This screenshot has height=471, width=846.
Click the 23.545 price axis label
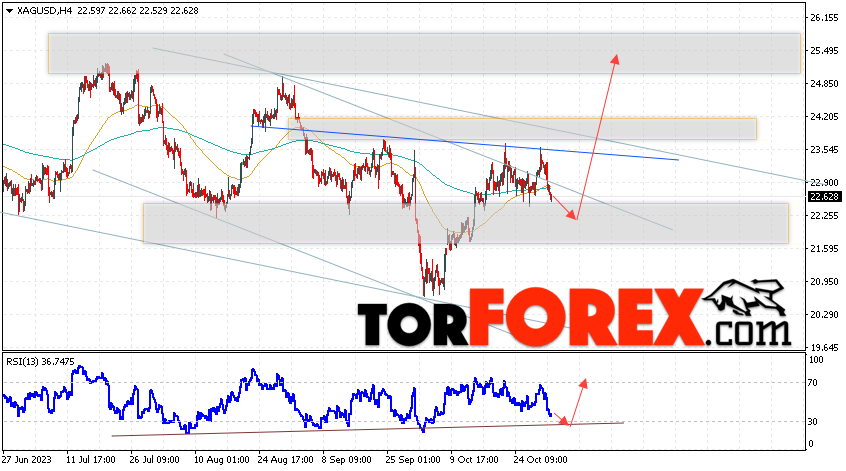point(824,149)
